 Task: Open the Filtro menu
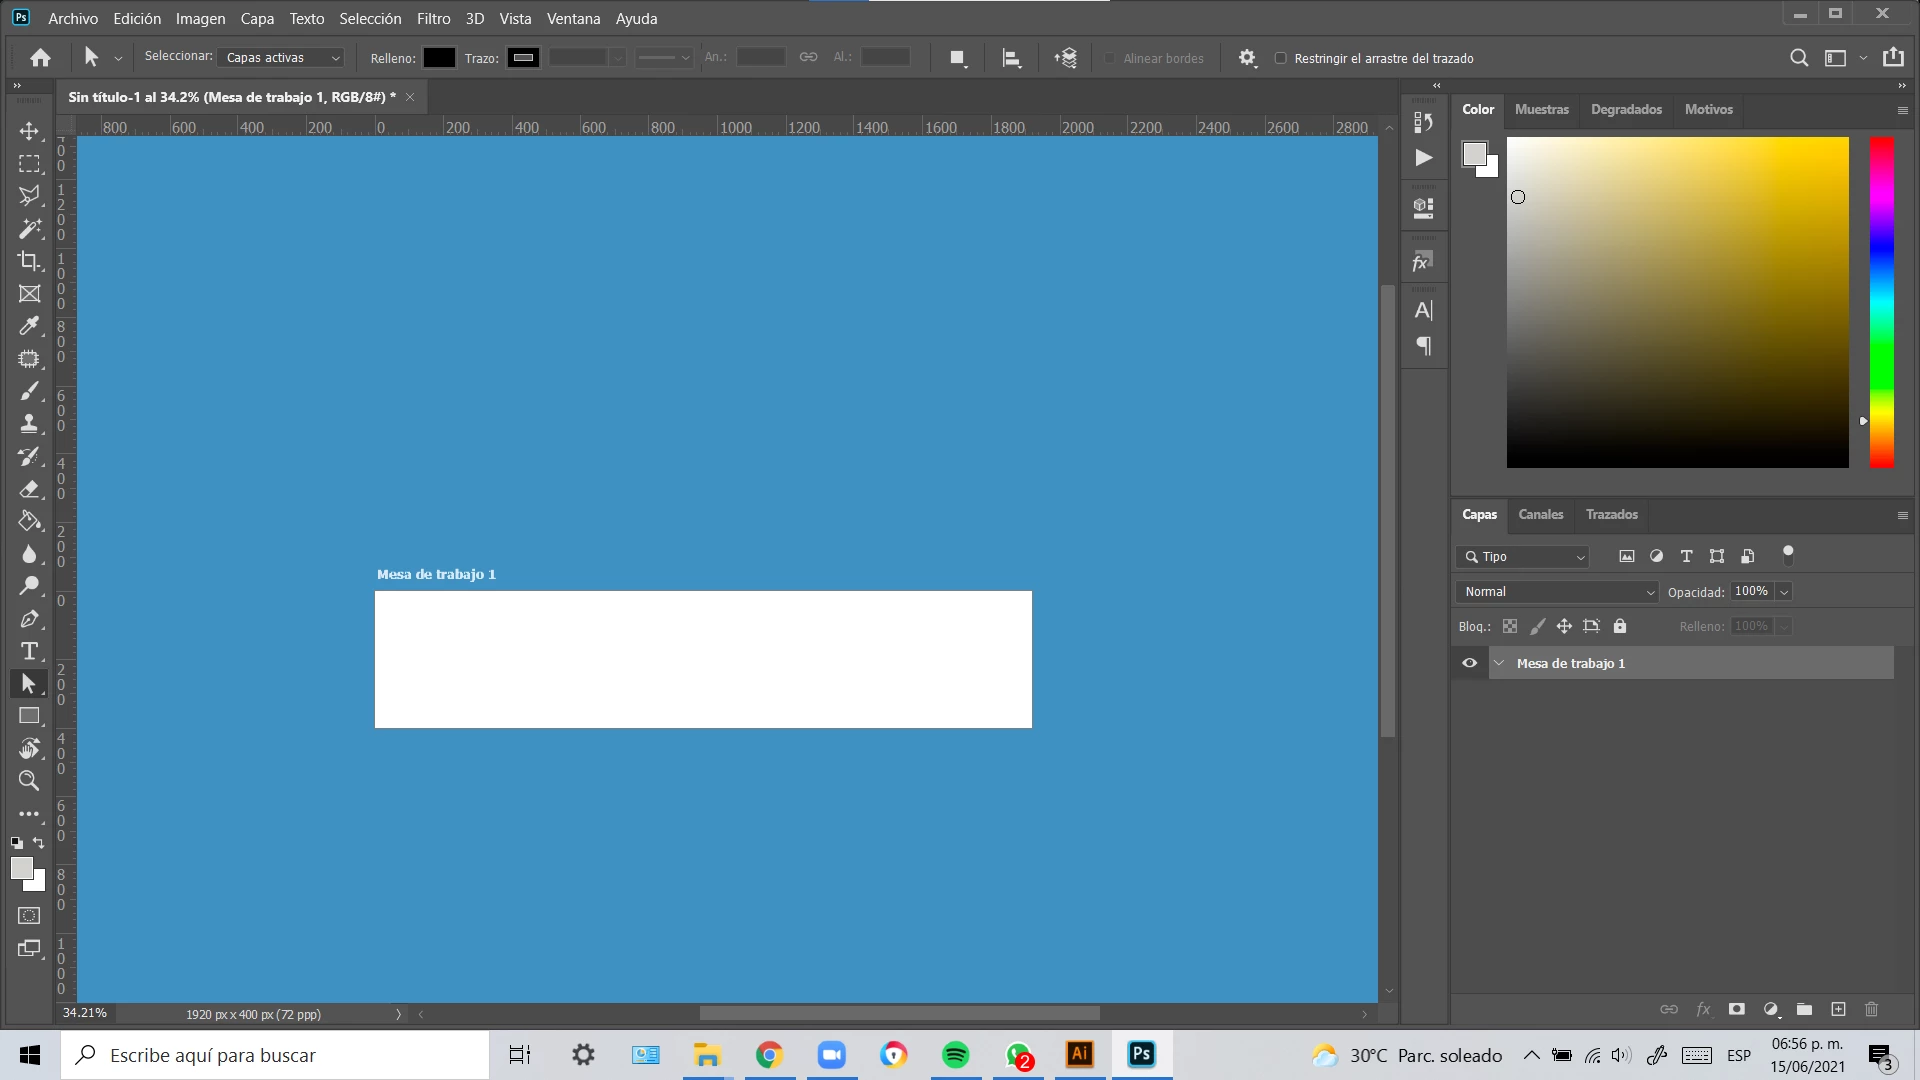pyautogui.click(x=433, y=18)
